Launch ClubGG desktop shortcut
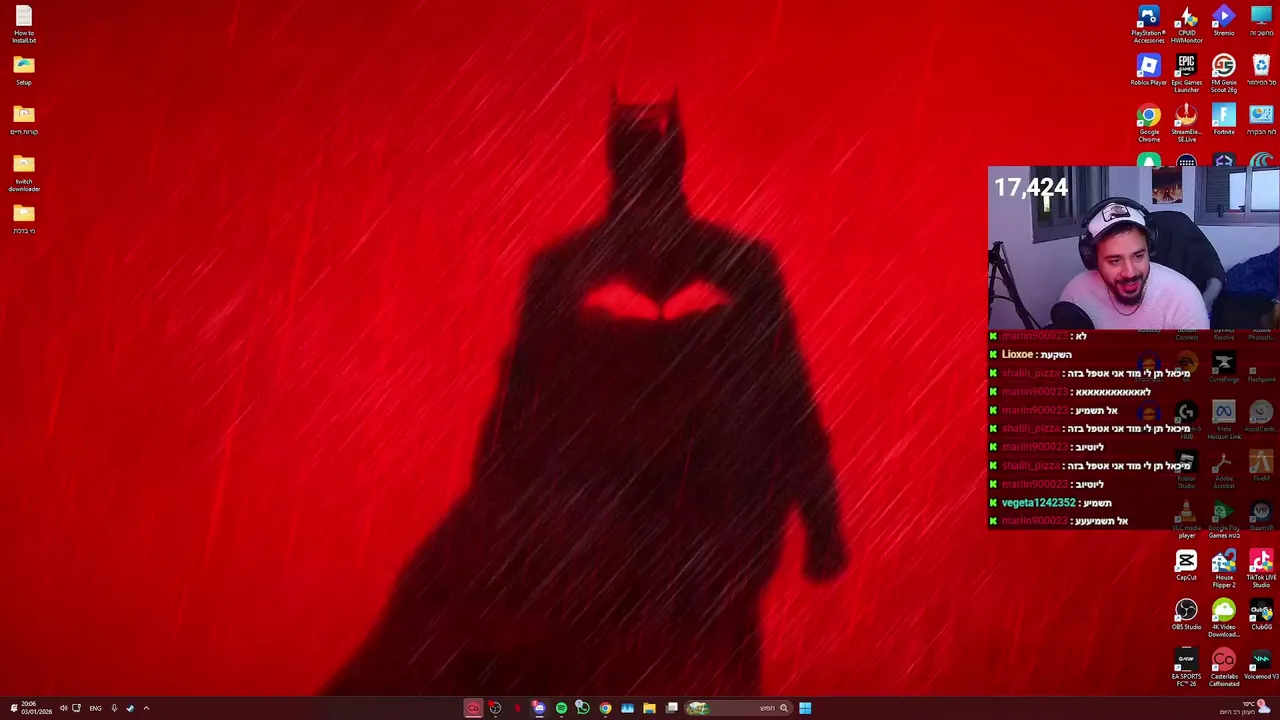Image resolution: width=1280 pixels, height=720 pixels. tap(1261, 615)
